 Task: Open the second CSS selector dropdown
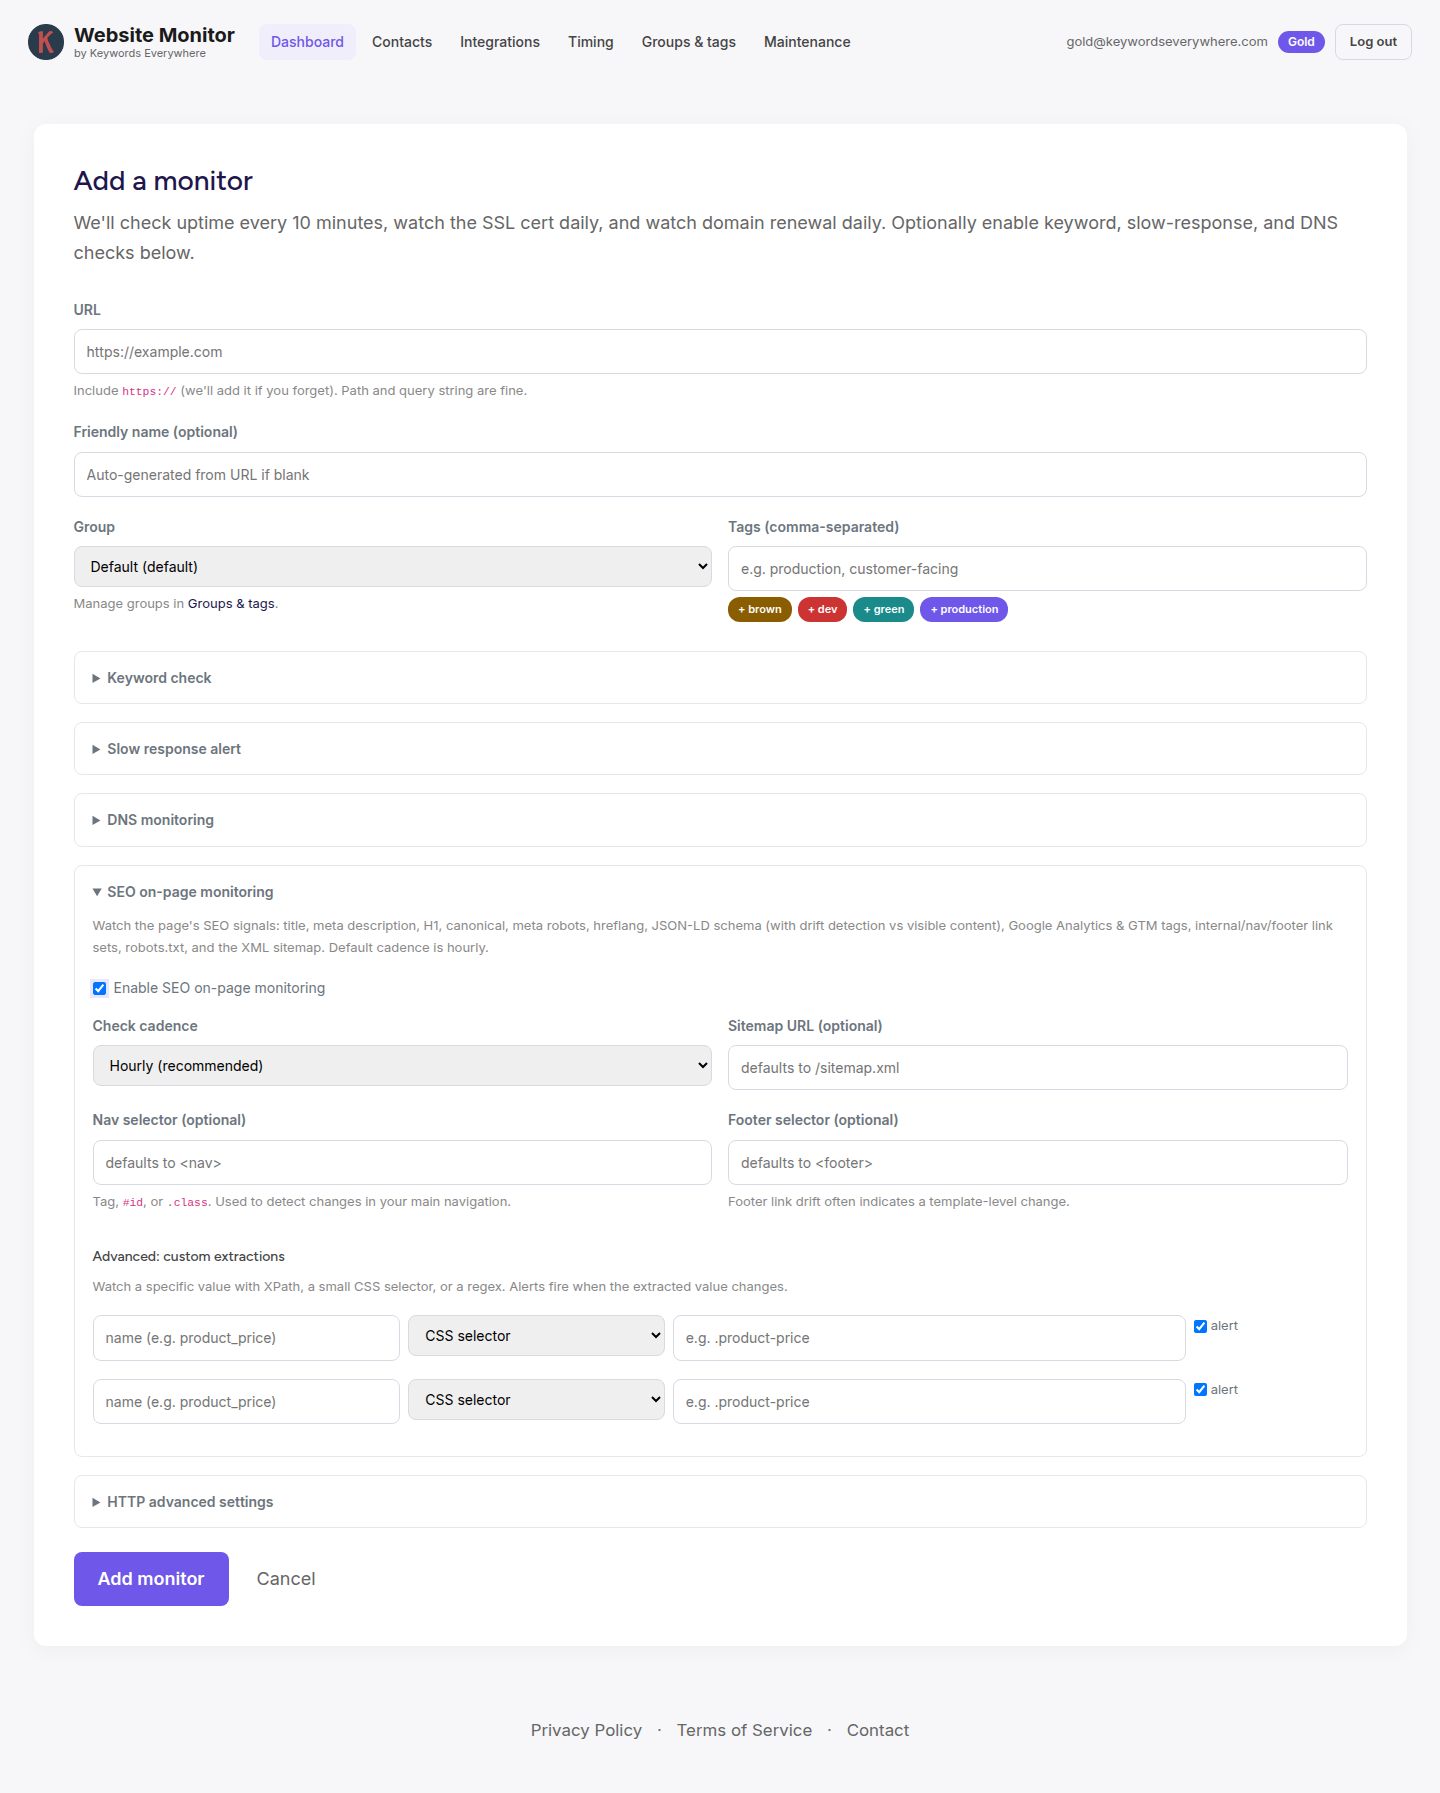click(536, 1400)
